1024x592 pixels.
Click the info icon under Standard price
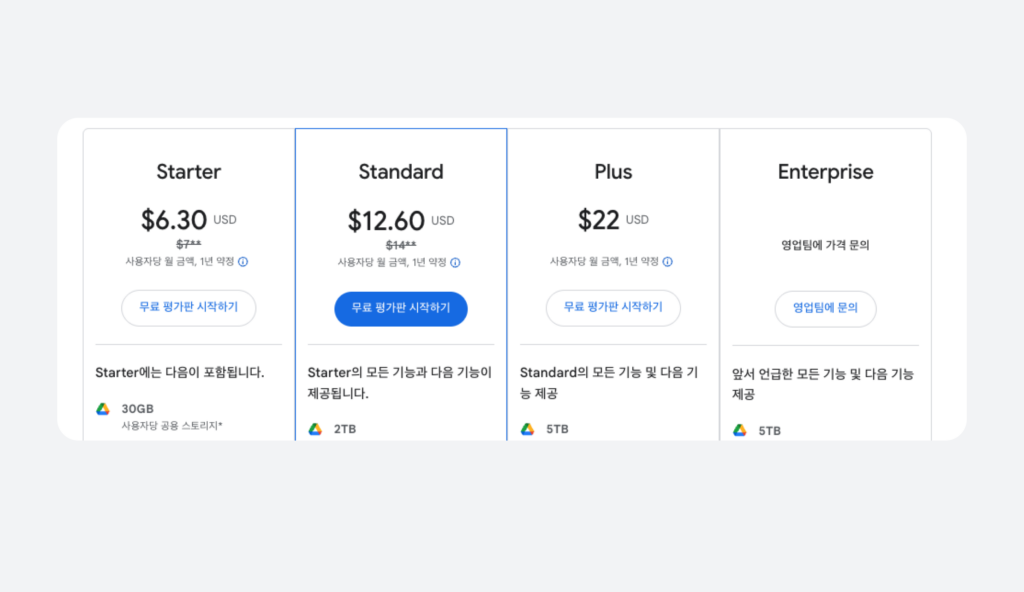455,263
